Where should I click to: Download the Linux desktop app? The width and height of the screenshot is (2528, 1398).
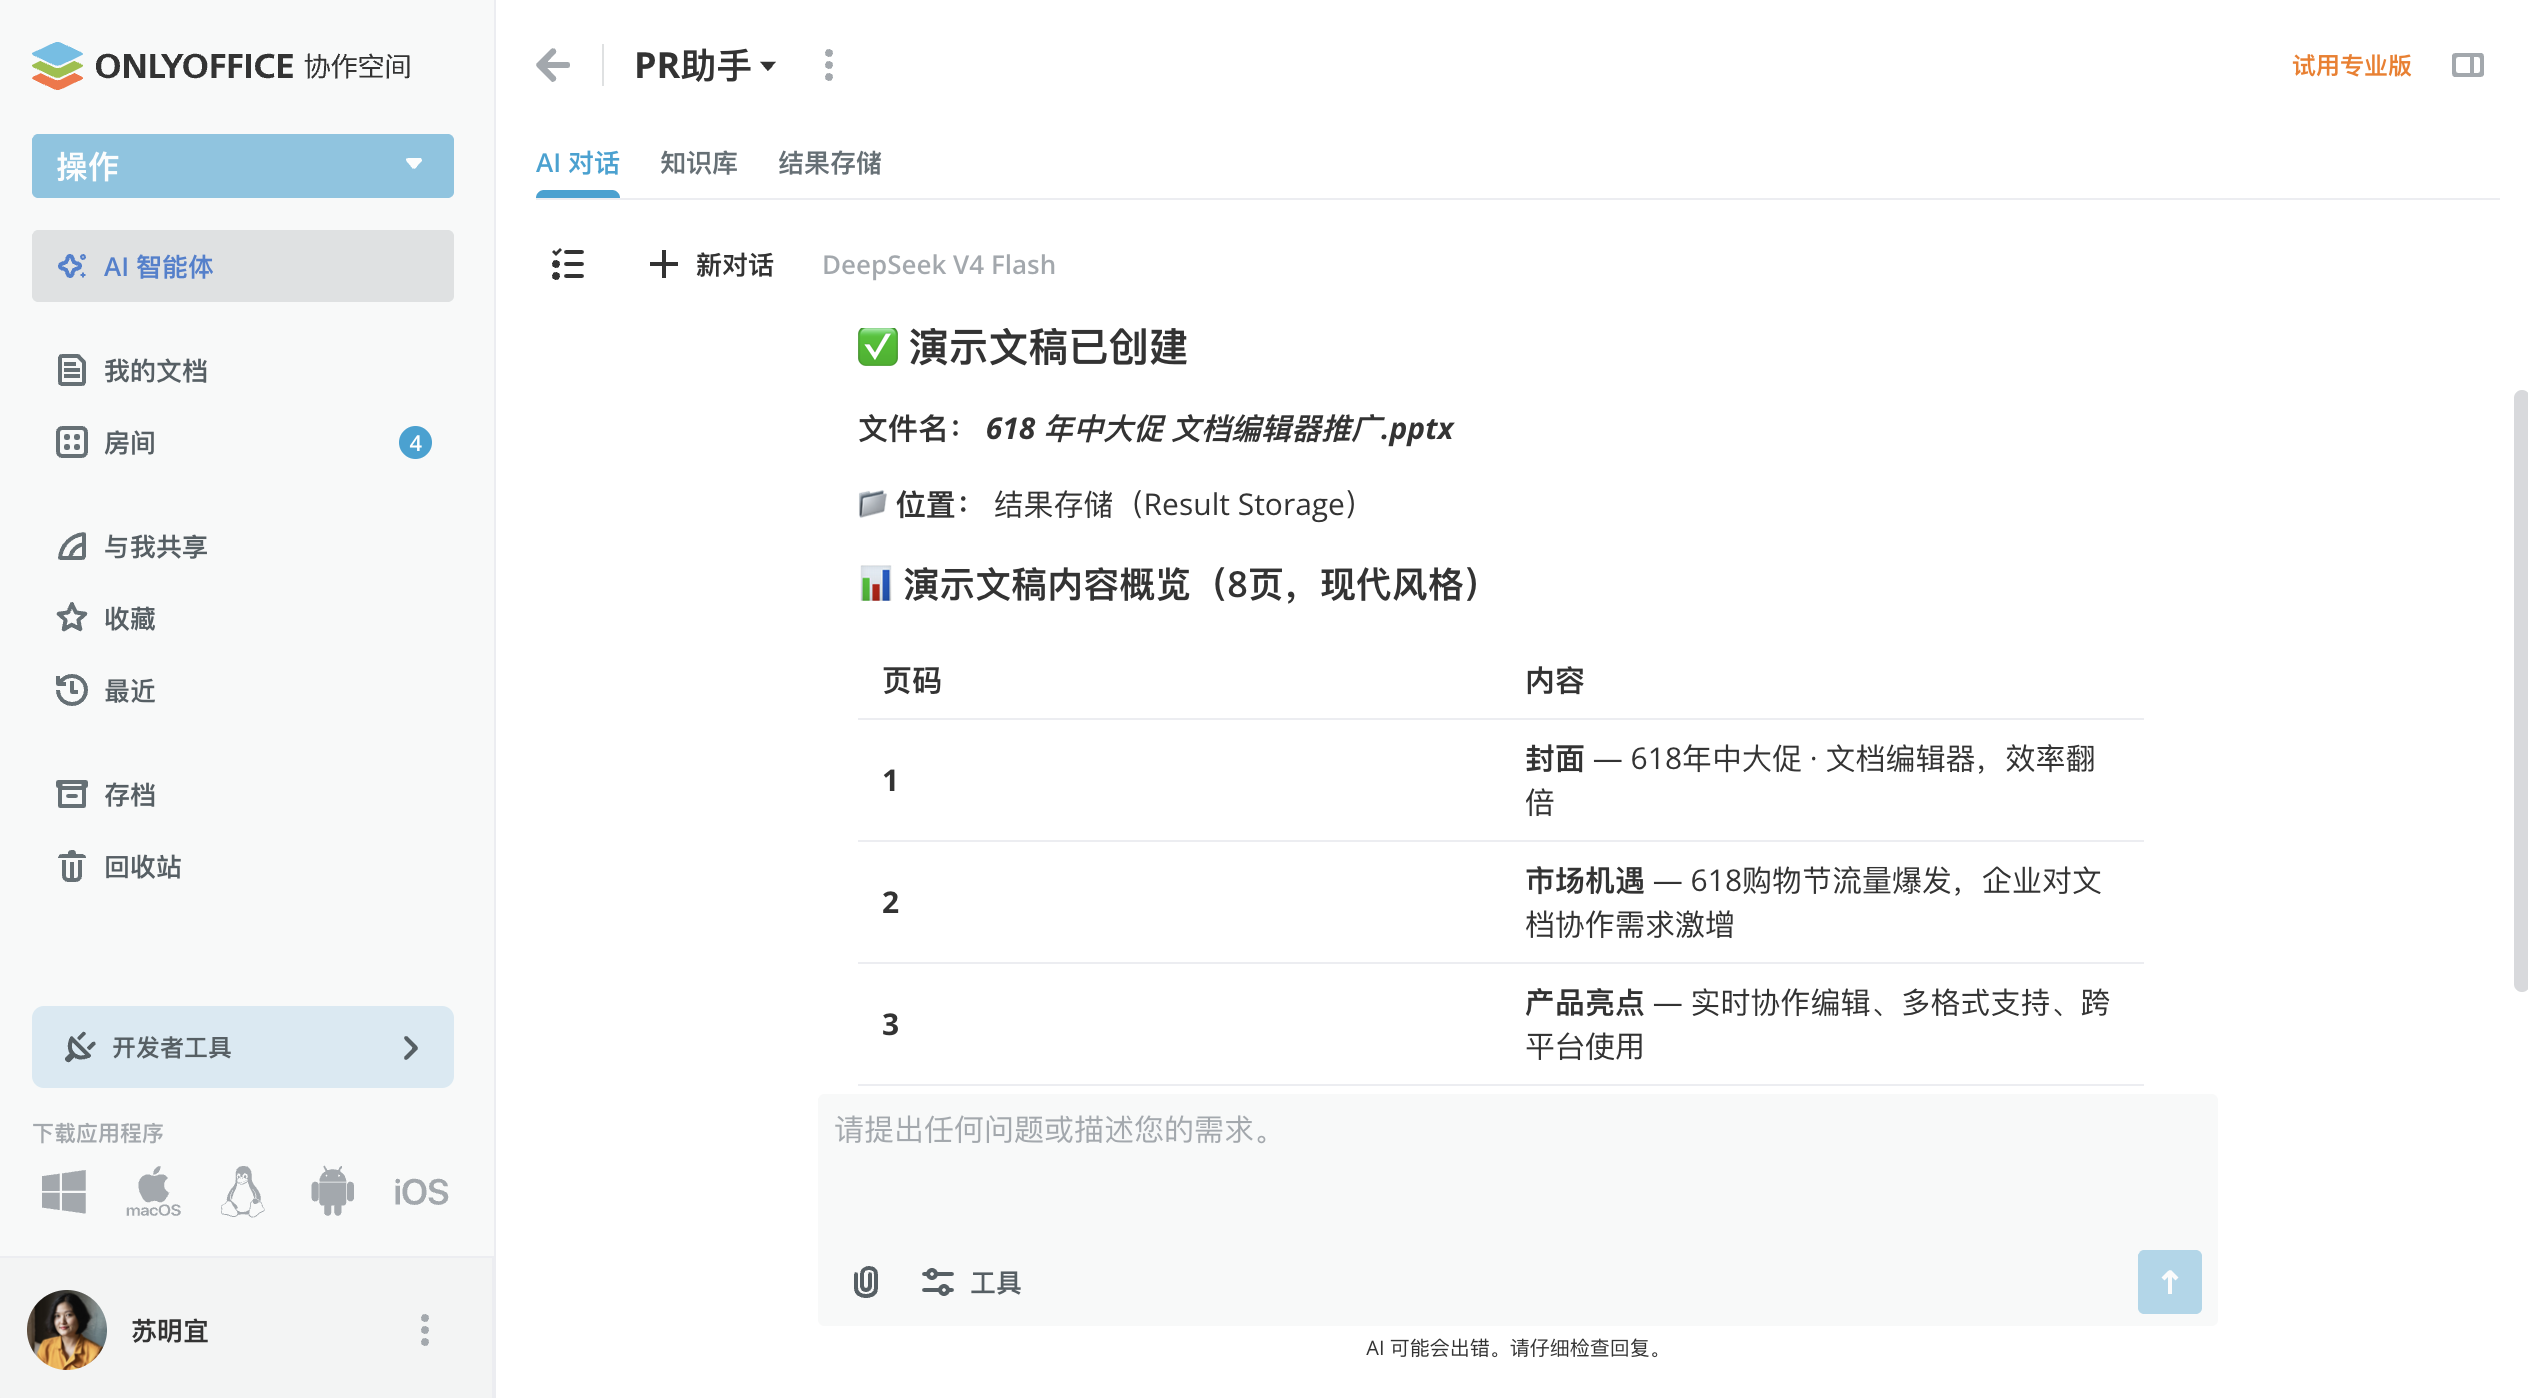pyautogui.click(x=243, y=1192)
